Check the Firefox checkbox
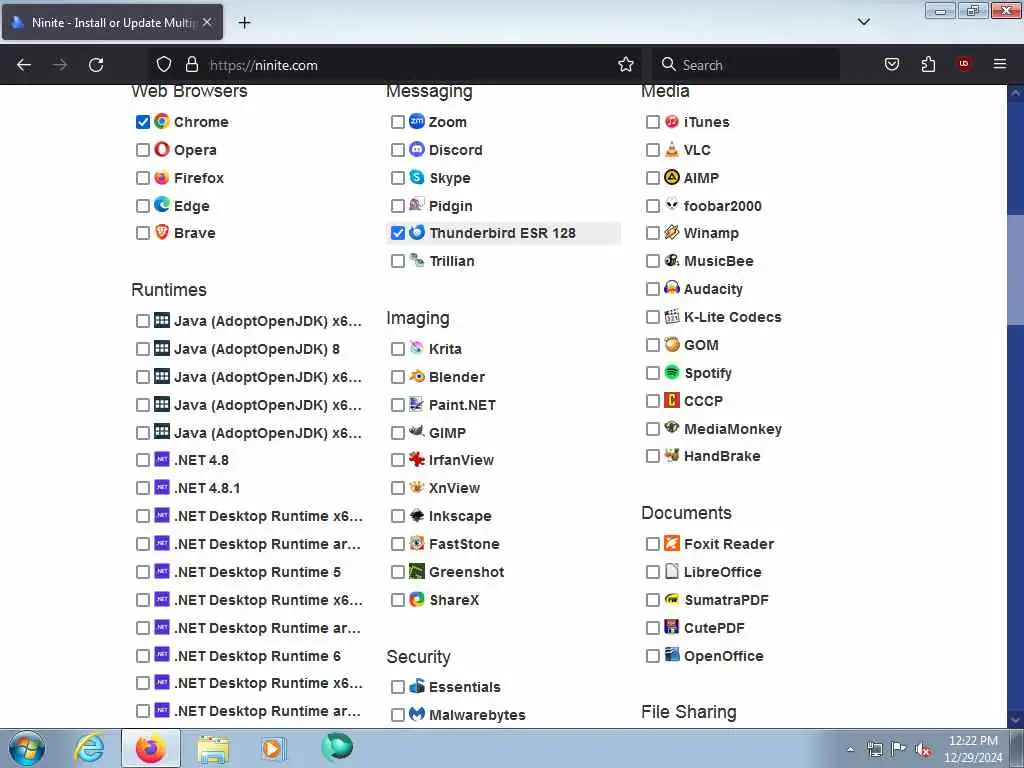 (x=143, y=178)
